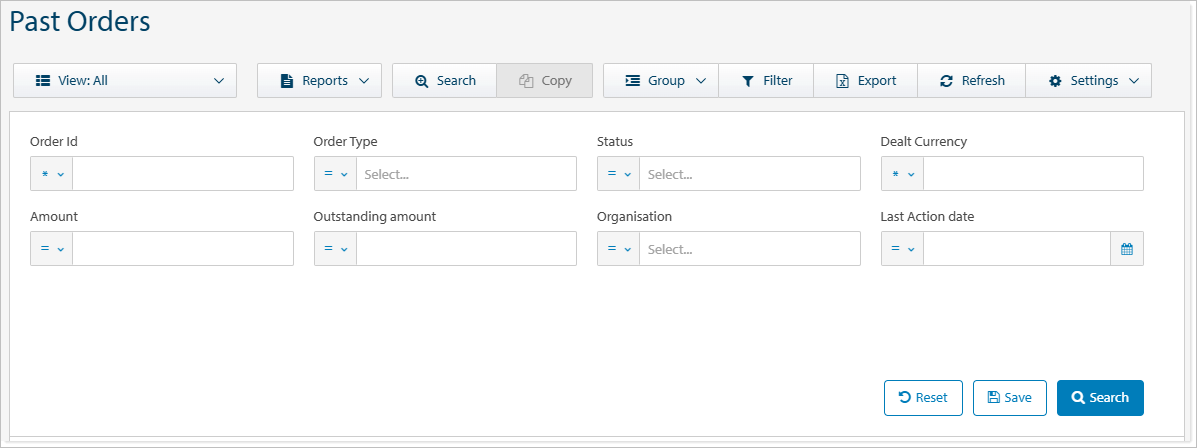Click the Last Action date input field
The image size is (1197, 448).
pos(1017,249)
